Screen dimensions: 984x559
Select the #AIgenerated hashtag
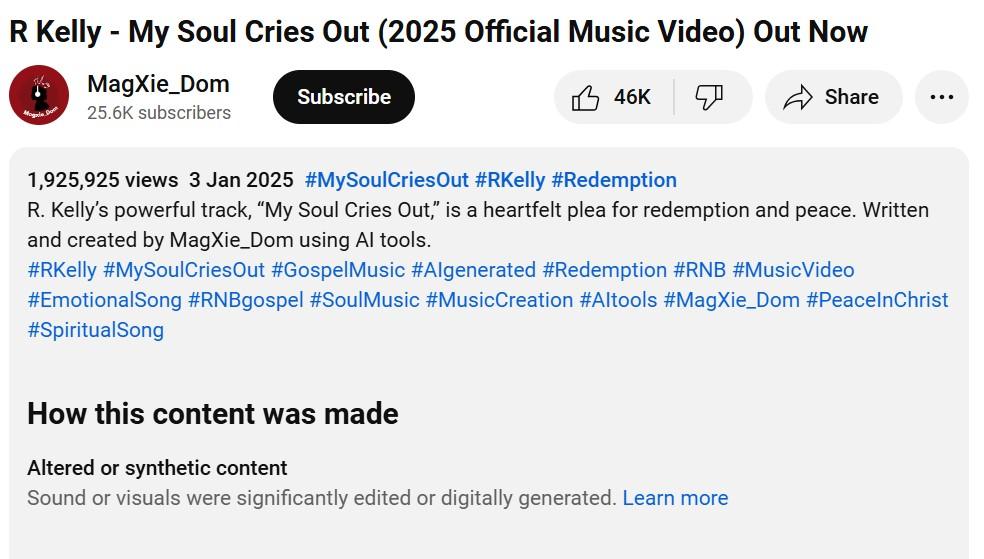474,270
